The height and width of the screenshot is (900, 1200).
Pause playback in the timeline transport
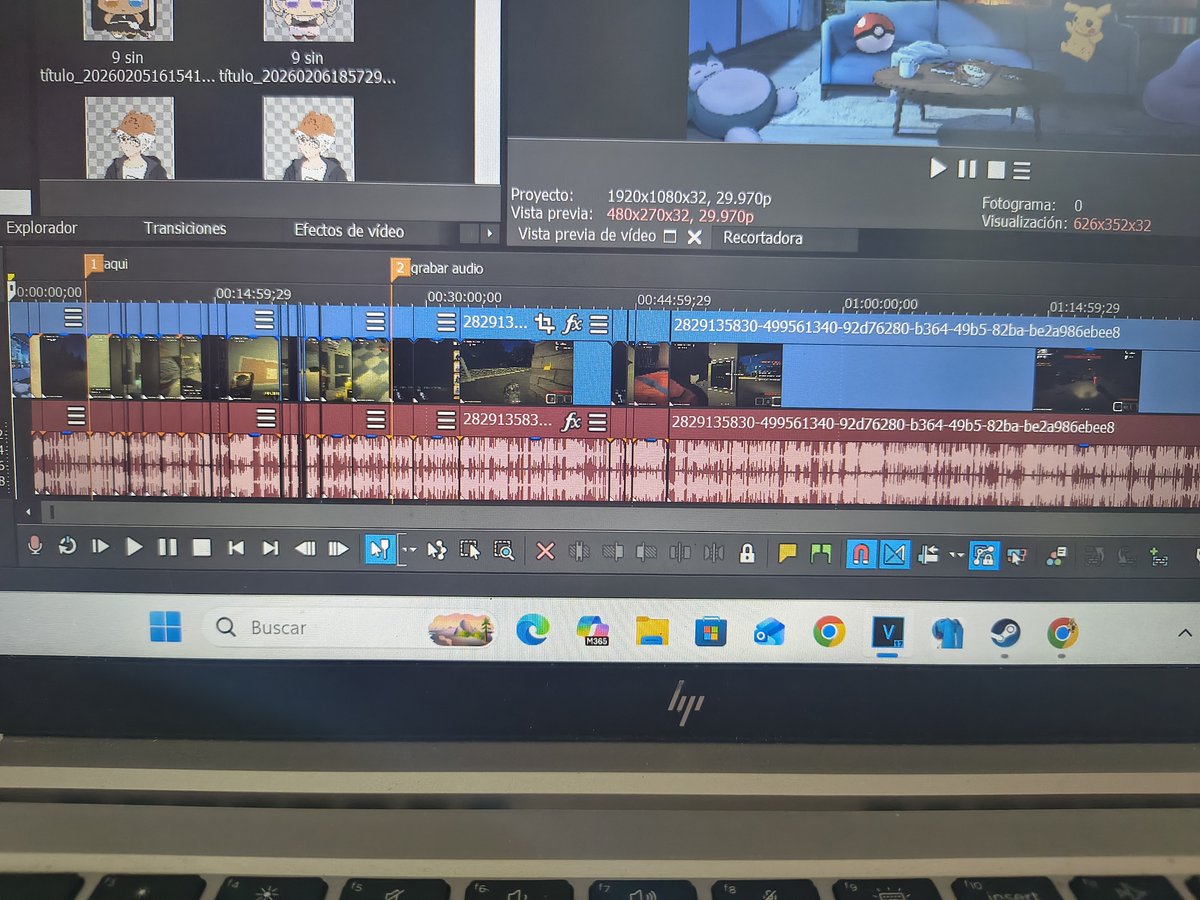point(168,547)
